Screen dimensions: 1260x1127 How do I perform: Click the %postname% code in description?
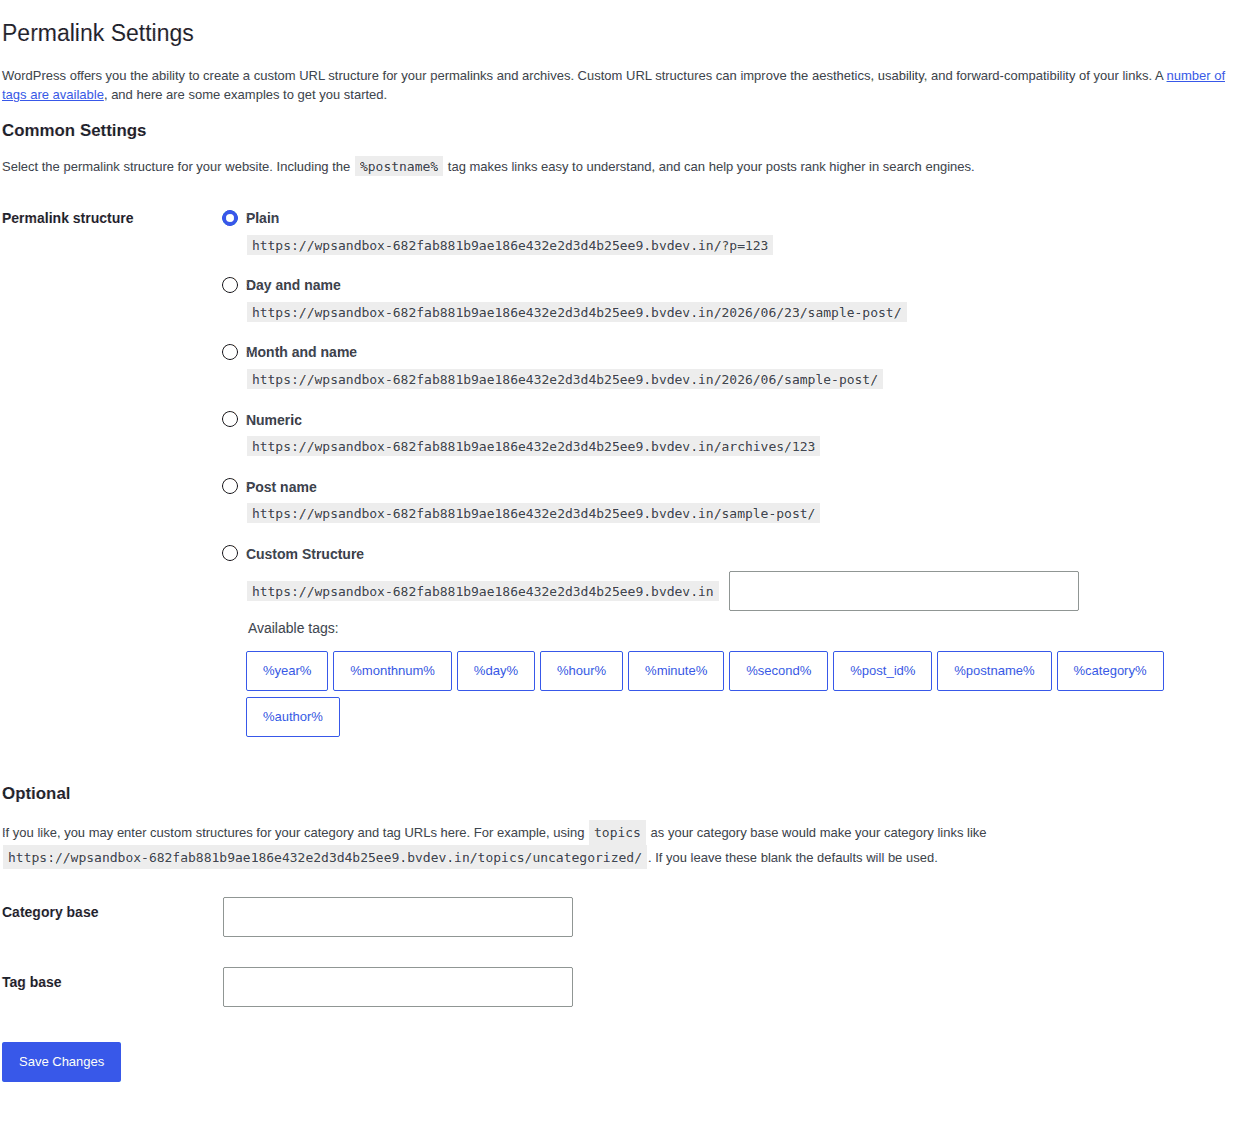point(399,167)
